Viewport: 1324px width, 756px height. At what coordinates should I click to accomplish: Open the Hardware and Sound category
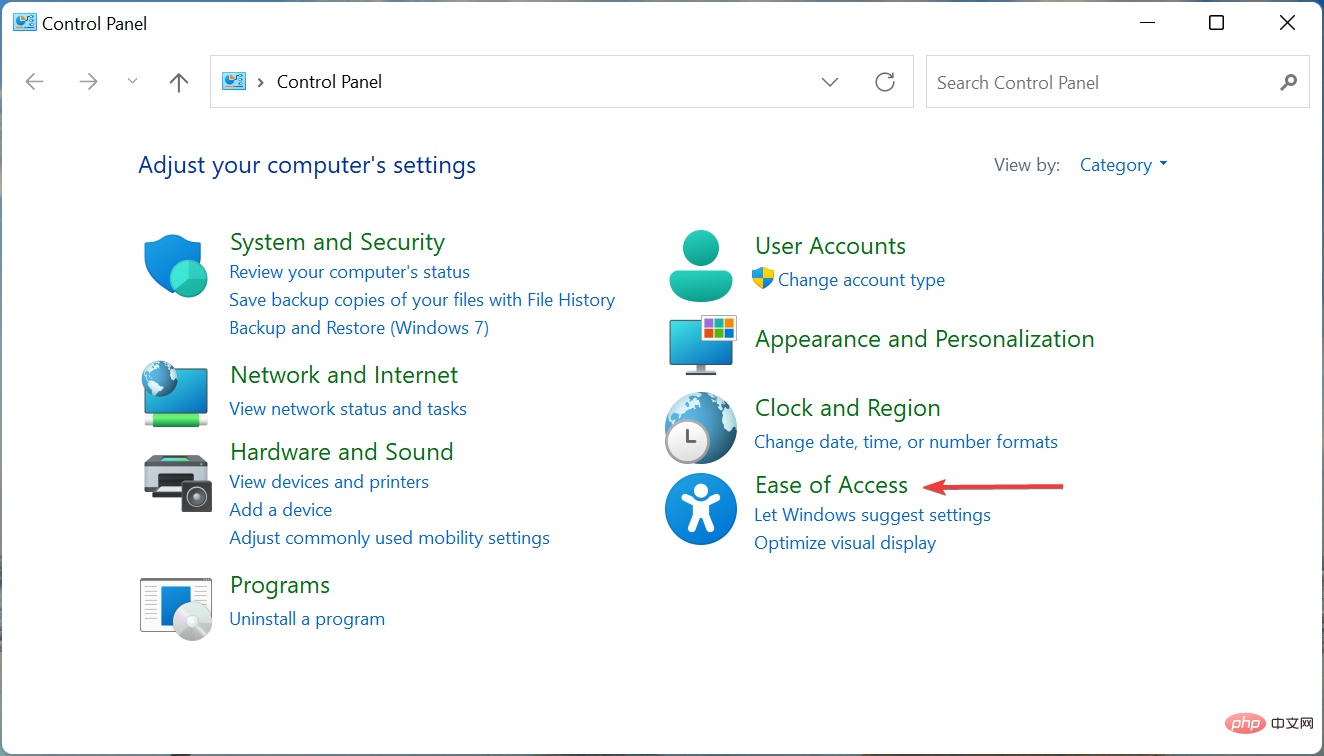tap(342, 452)
